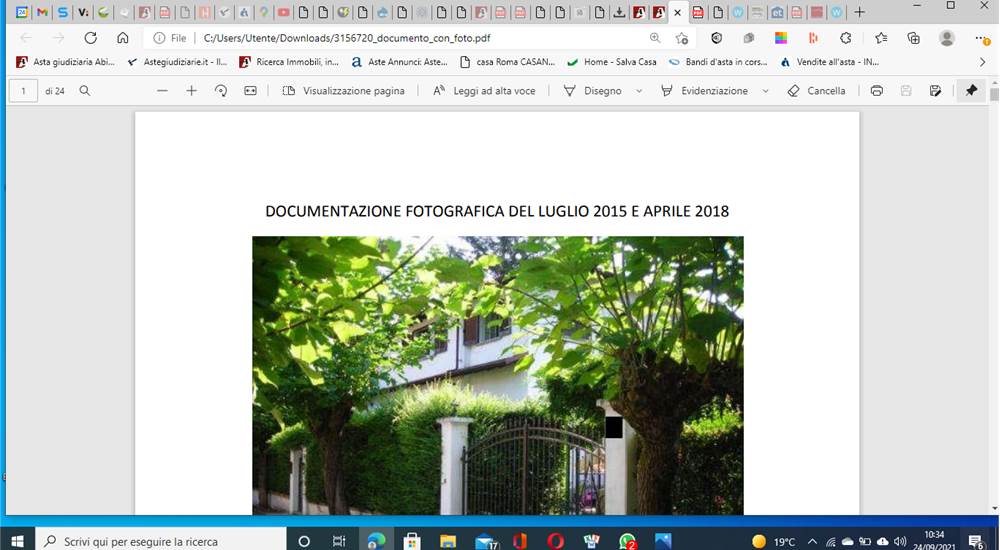Click the Save As icon
Screen dimensions: 1000x550
[x=936, y=91]
